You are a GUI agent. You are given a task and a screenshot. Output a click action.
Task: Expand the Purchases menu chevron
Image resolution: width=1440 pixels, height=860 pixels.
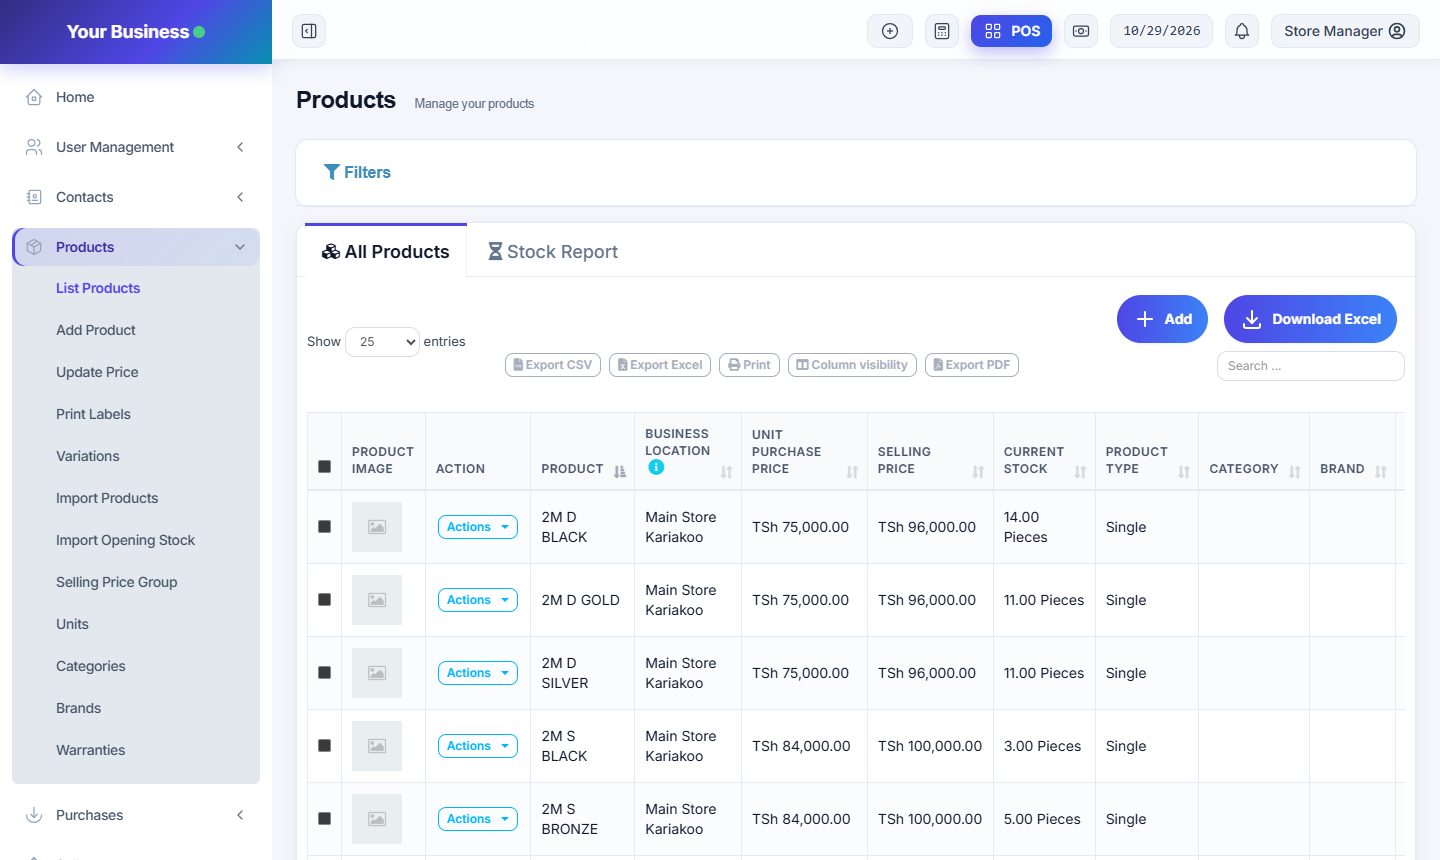pos(240,815)
